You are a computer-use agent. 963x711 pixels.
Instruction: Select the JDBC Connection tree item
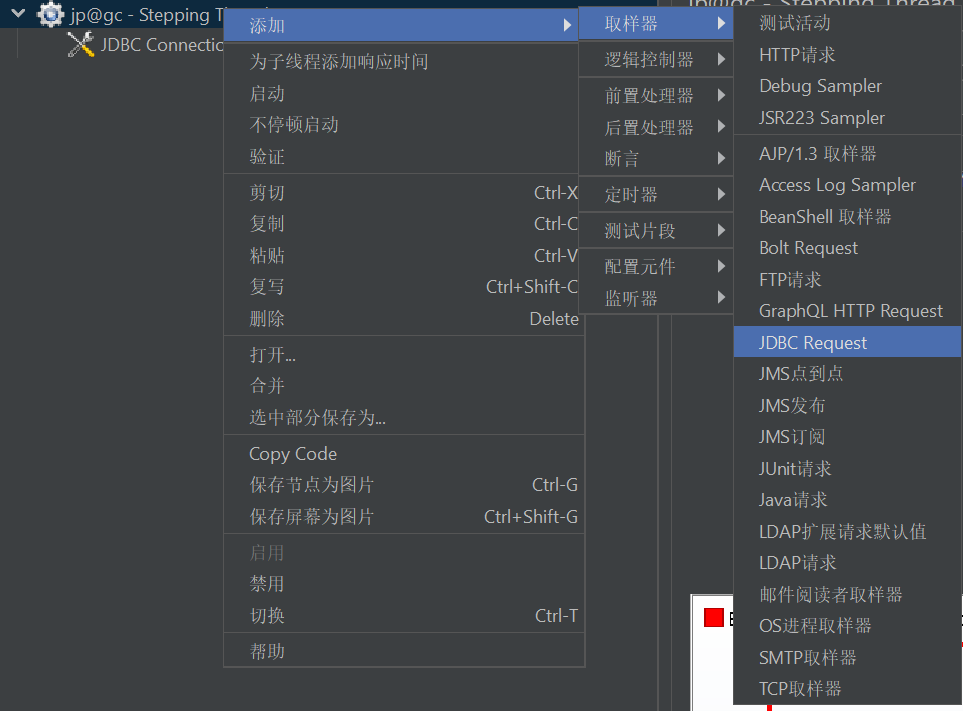(x=162, y=45)
